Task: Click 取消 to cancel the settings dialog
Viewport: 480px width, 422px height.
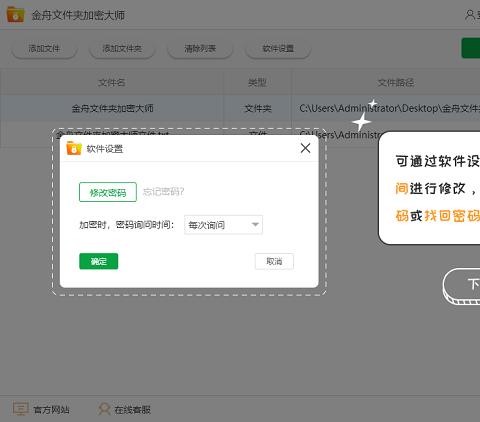Action: [274, 261]
